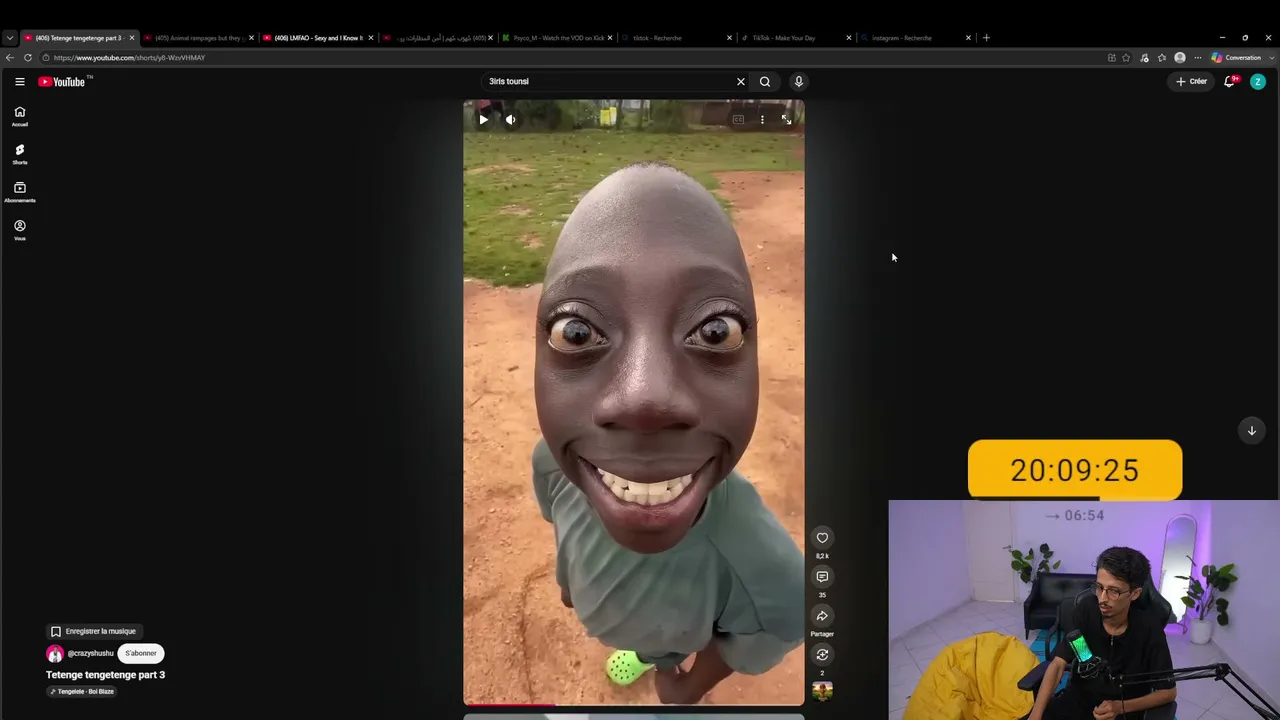Open the install-app icon in address bar
The width and height of the screenshot is (1280, 720).
(x=1111, y=58)
